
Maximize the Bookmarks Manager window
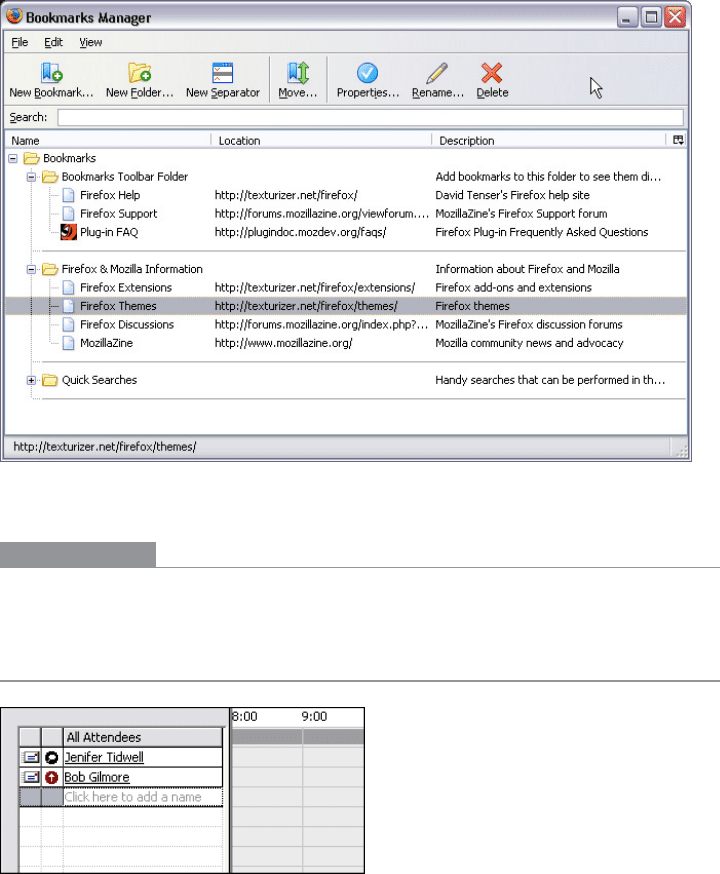[650, 17]
